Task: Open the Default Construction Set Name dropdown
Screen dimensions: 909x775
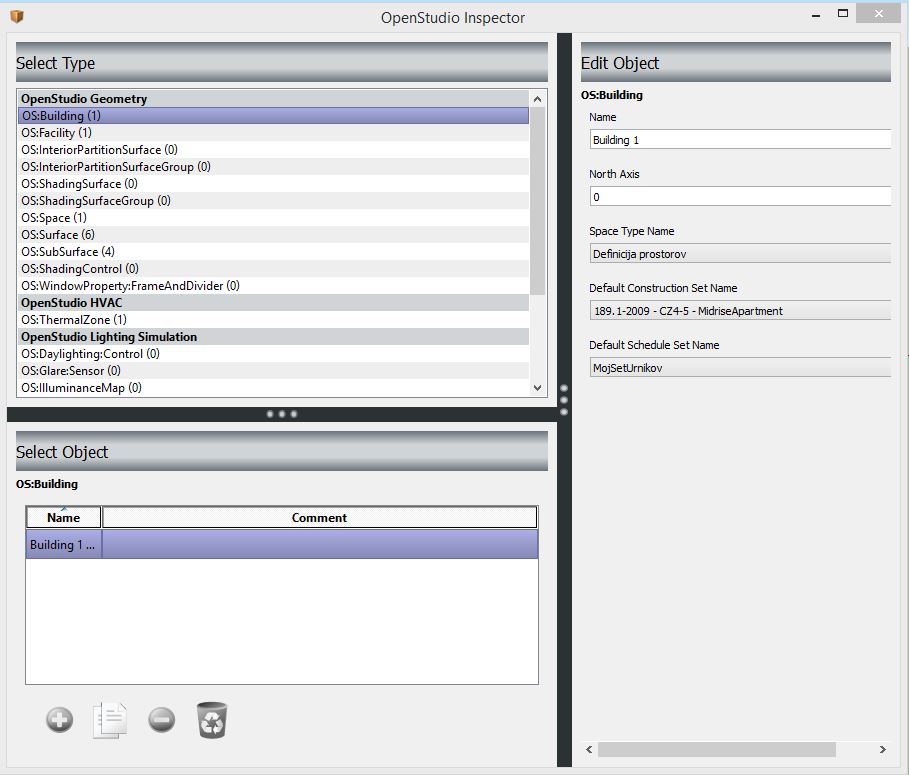Action: (x=740, y=311)
